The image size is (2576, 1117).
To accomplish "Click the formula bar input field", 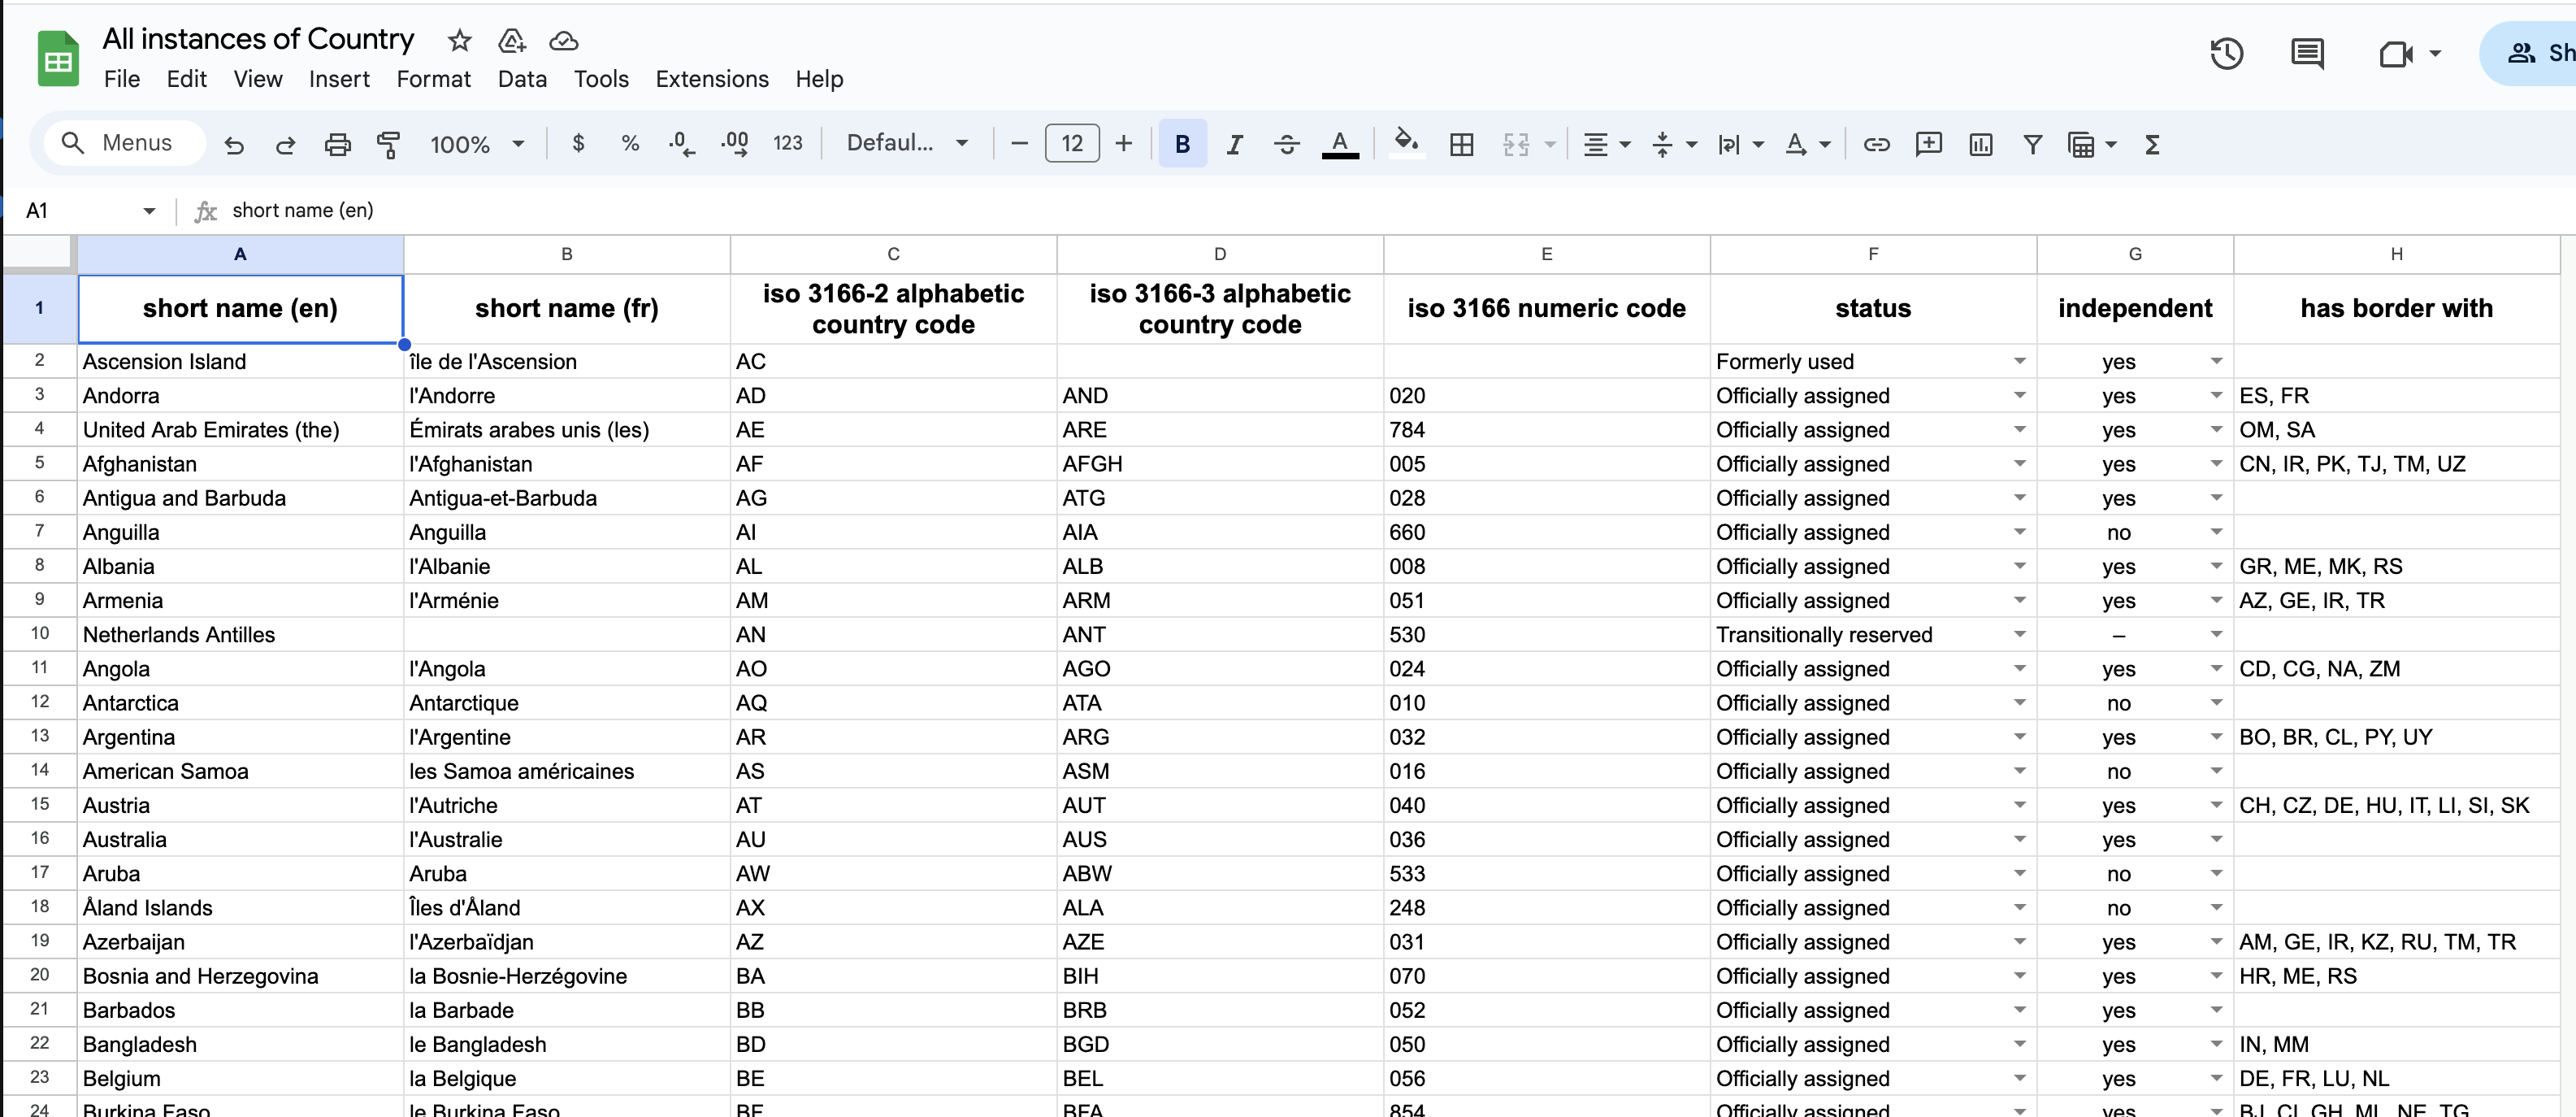I will pyautogui.click(x=600, y=210).
